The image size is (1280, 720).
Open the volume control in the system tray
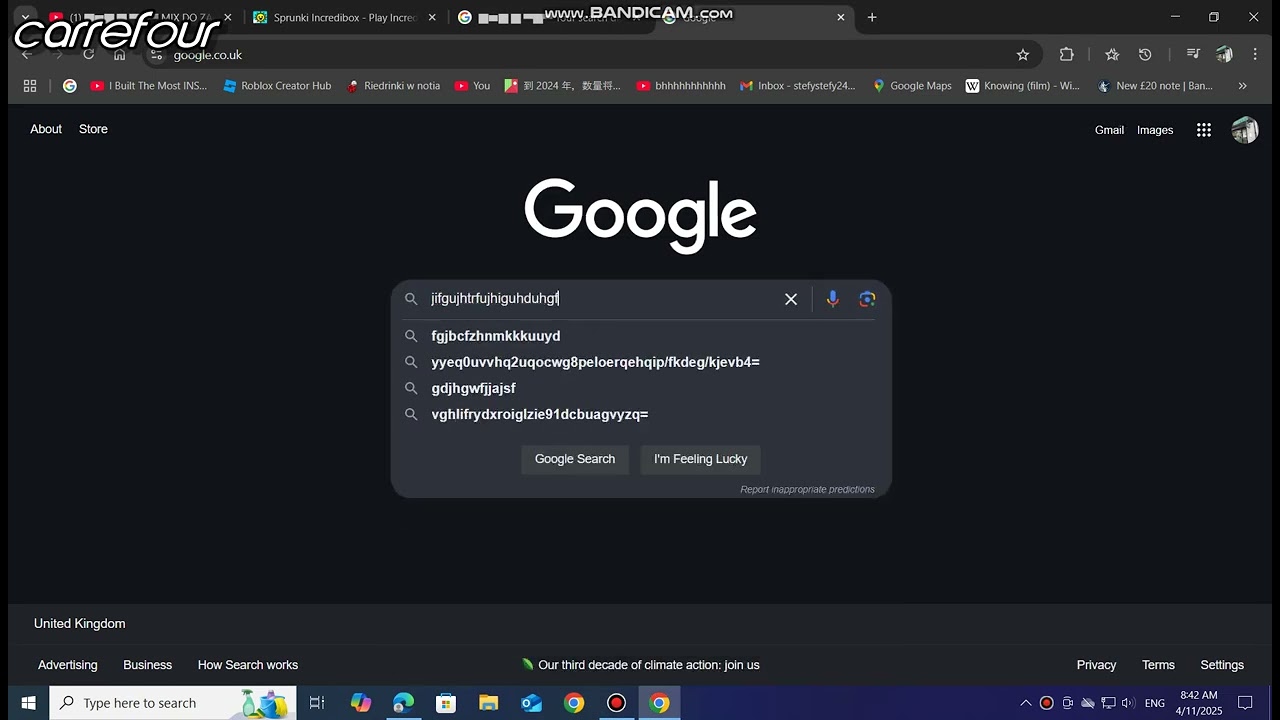[x=1128, y=703]
